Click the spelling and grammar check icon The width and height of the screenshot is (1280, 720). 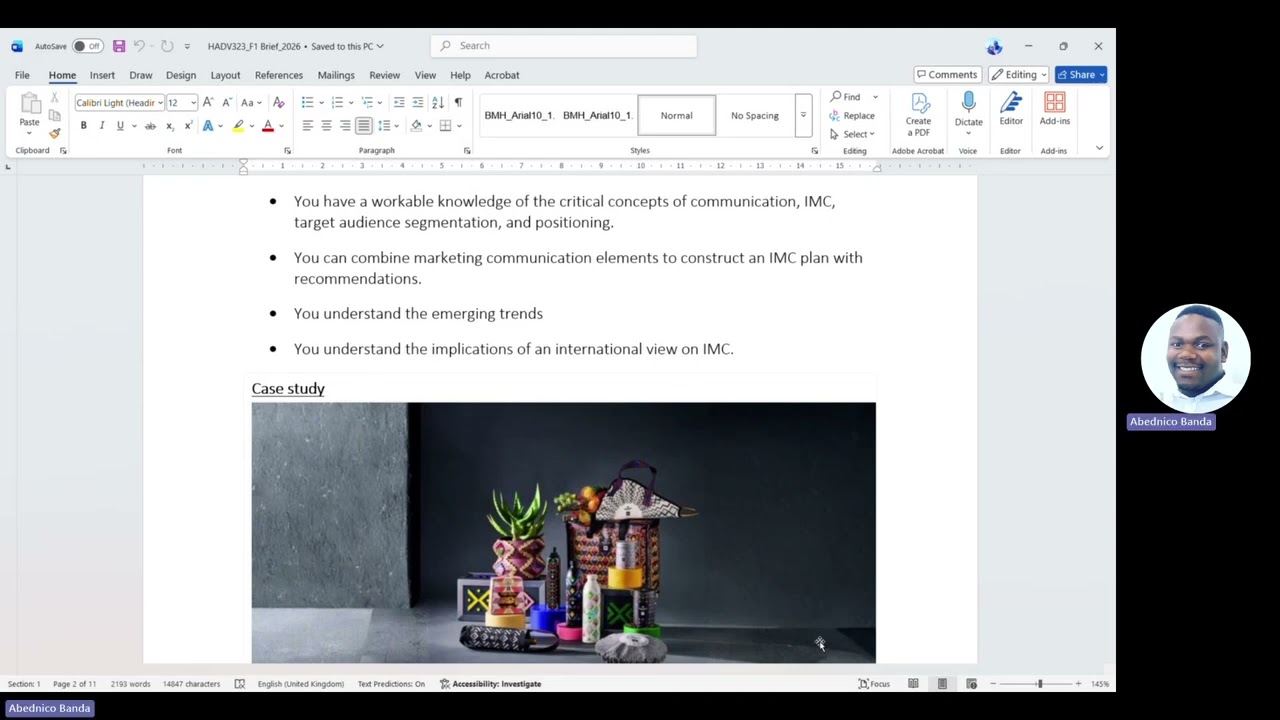pos(240,684)
